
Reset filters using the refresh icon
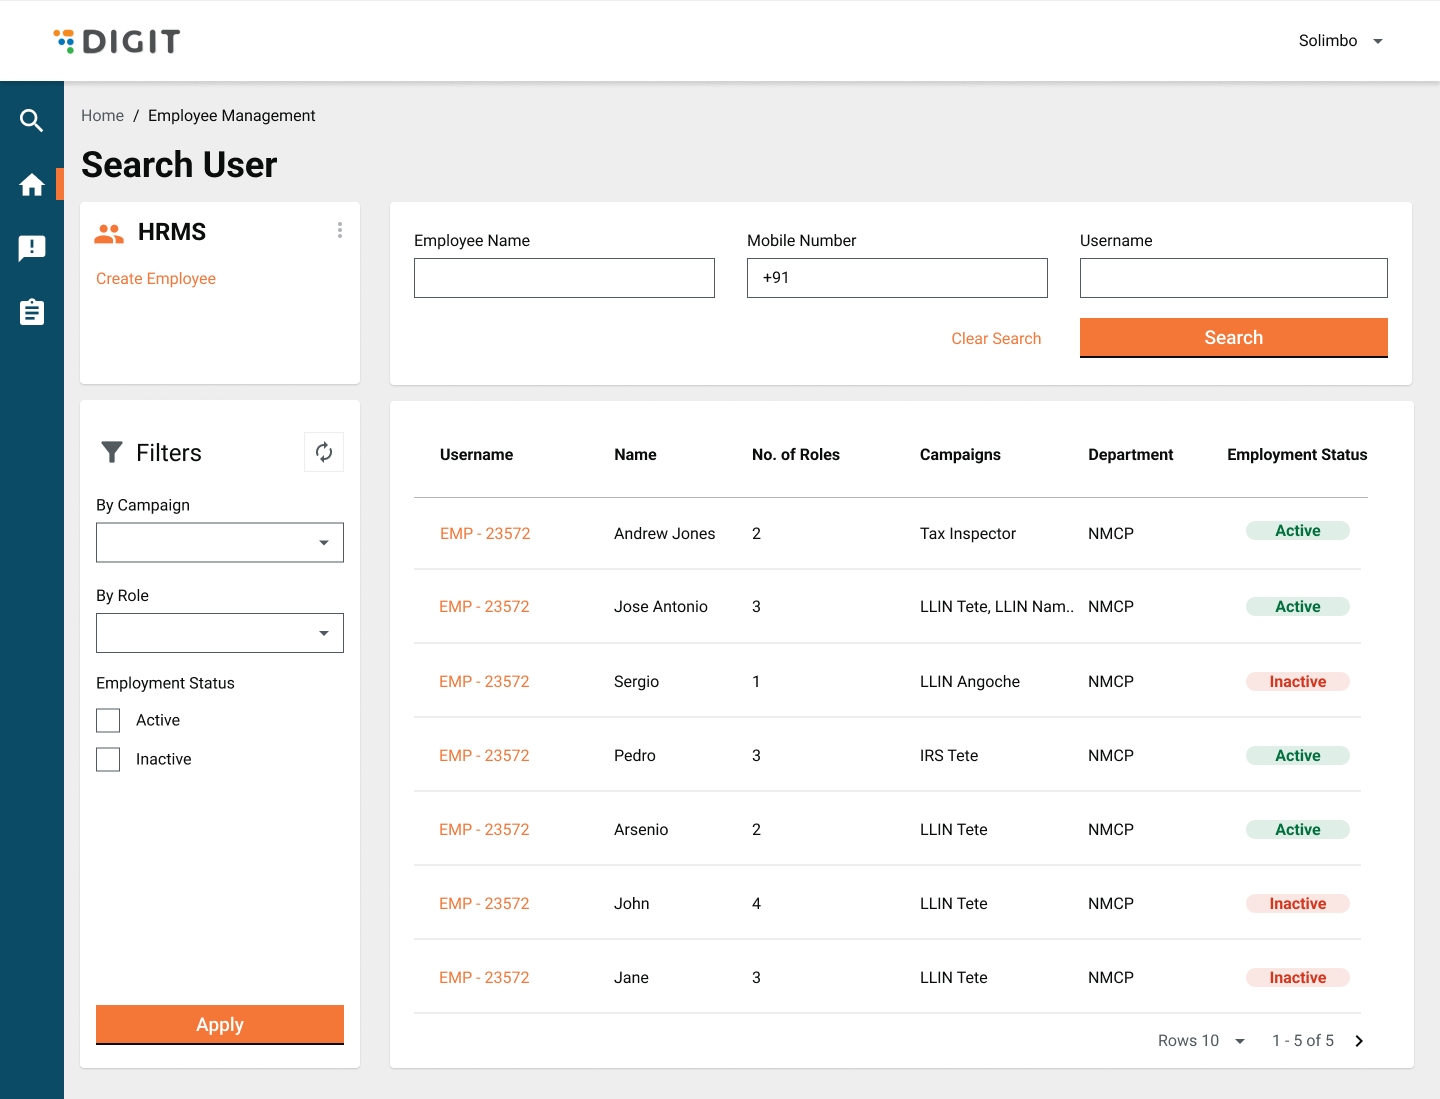(324, 452)
